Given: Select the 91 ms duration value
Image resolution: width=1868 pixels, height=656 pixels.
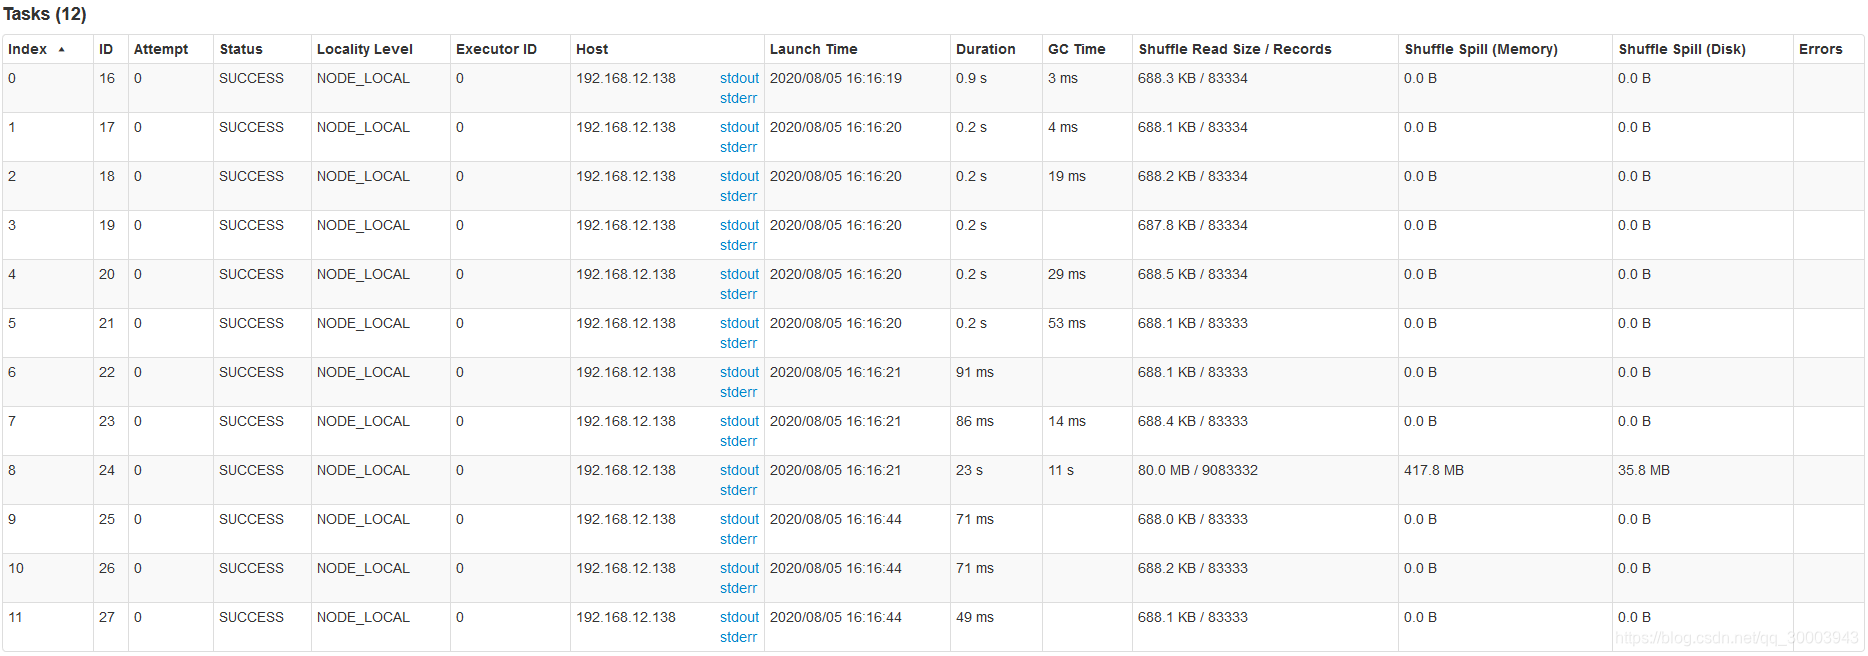Looking at the screenshot, I should (x=975, y=372).
